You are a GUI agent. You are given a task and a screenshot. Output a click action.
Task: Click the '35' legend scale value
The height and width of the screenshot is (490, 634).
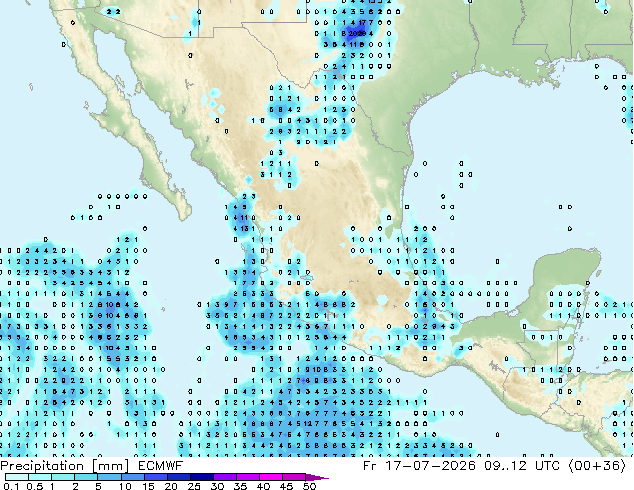coord(240,486)
